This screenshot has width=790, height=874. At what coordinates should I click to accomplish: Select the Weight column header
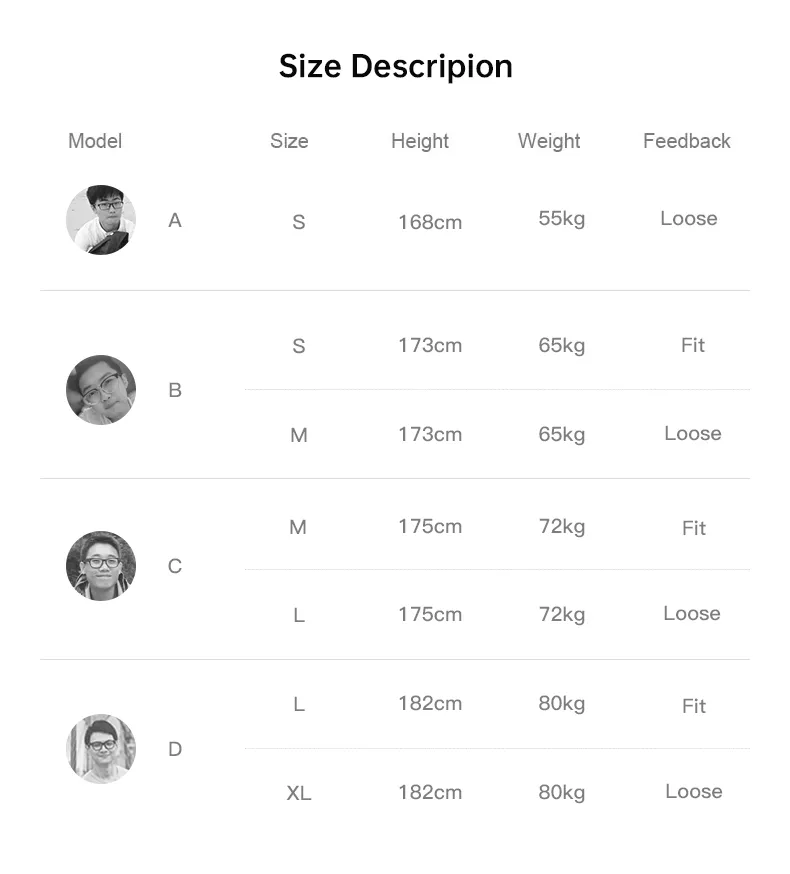click(x=549, y=142)
